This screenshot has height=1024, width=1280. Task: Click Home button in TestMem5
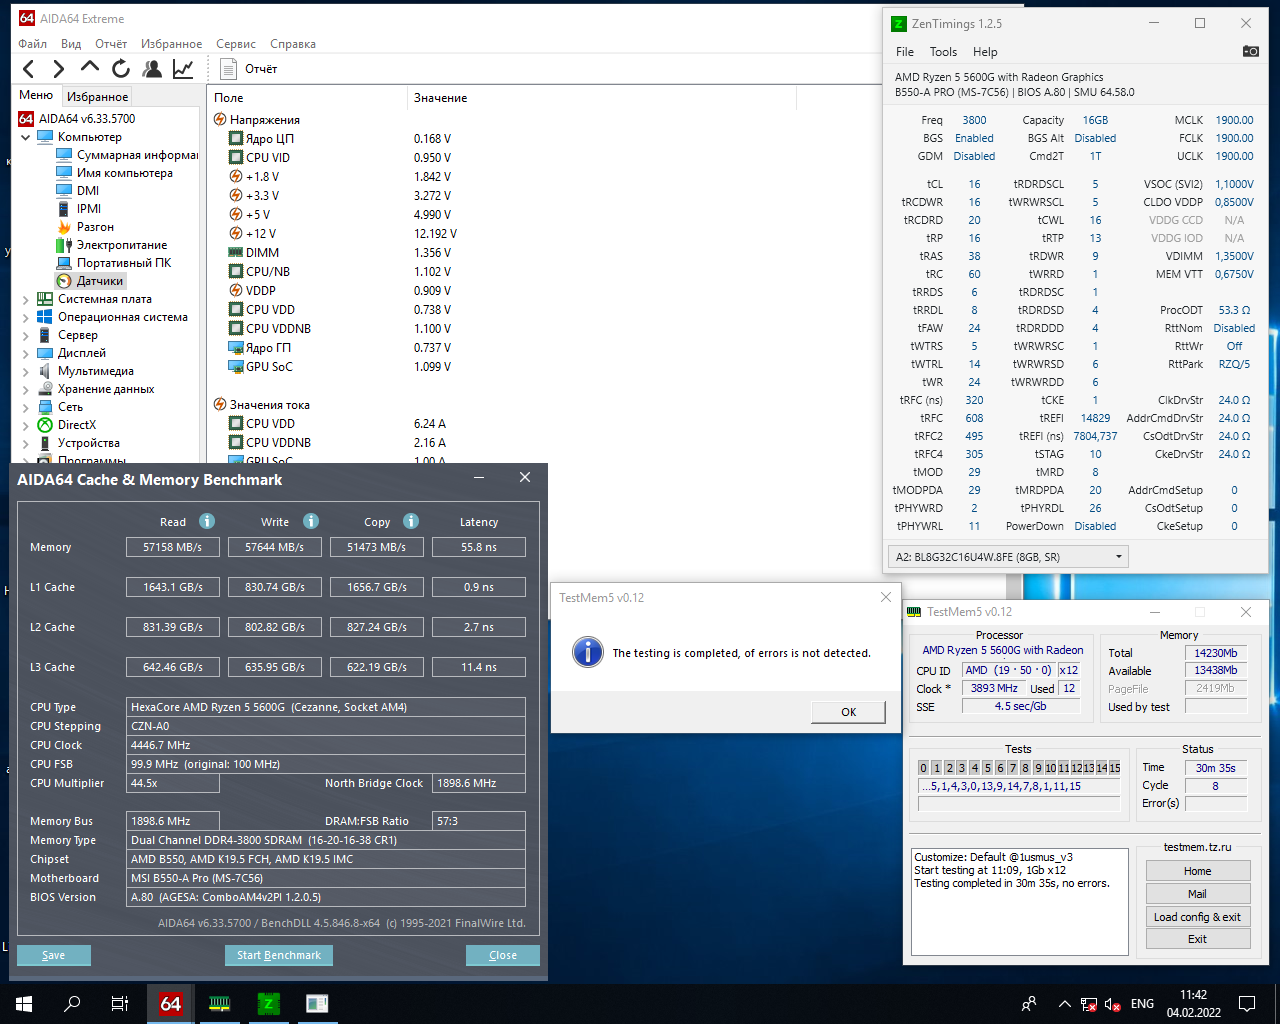tap(1197, 871)
